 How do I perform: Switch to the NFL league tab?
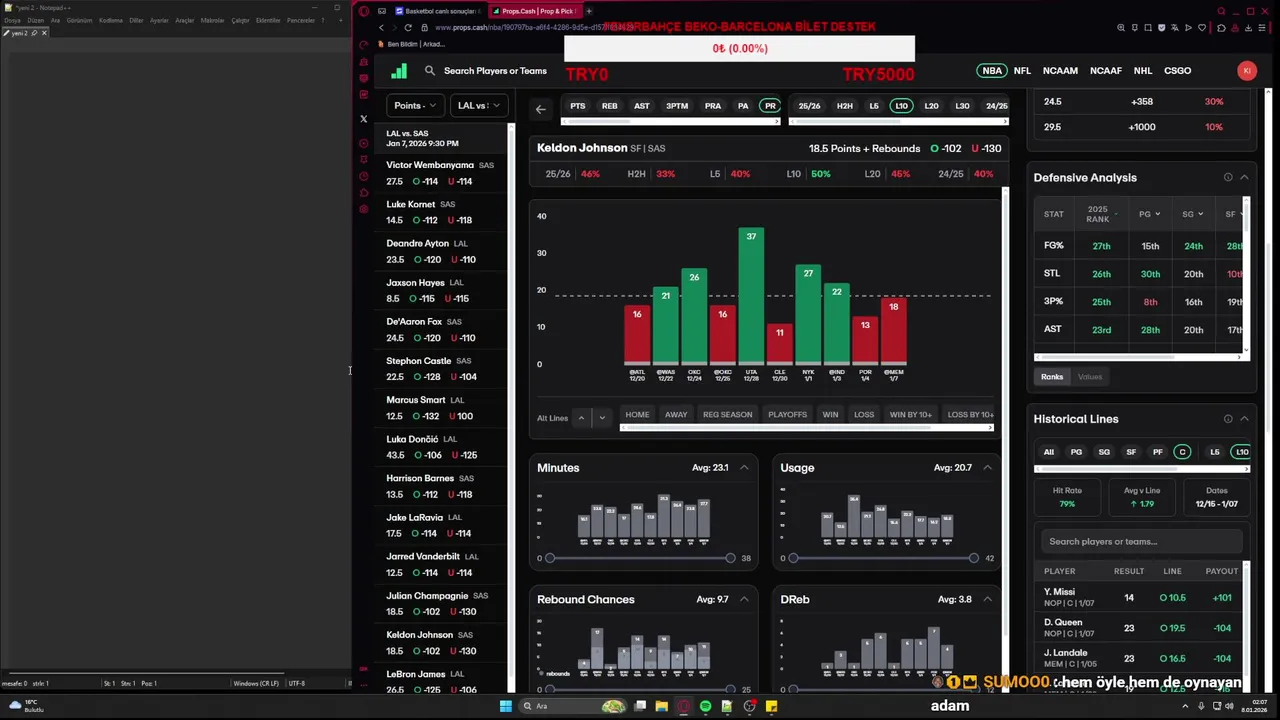pyautogui.click(x=1022, y=71)
